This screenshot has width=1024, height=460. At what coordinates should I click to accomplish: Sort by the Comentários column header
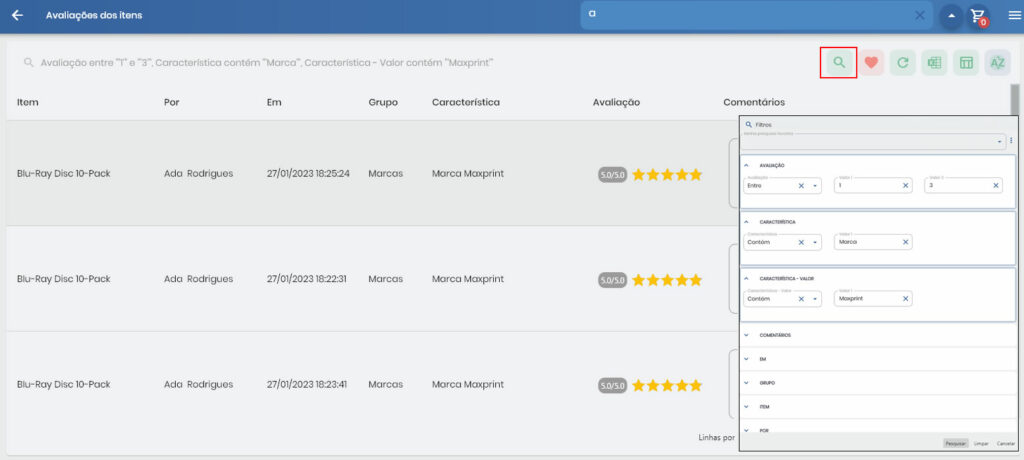tap(754, 103)
